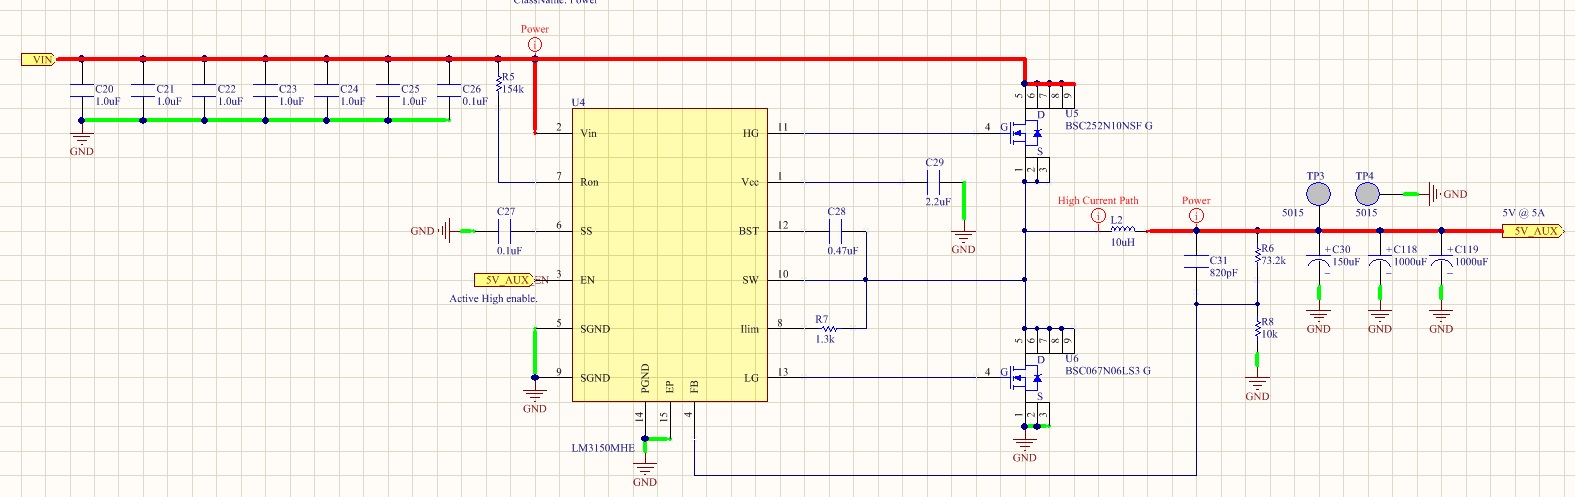This screenshot has width=1575, height=497.
Task: Click the LM3150MHE part label
Action: click(602, 448)
